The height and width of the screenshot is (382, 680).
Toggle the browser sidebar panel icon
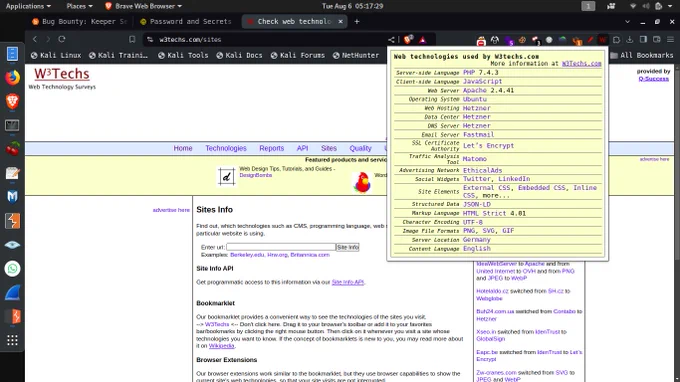click(x=643, y=39)
